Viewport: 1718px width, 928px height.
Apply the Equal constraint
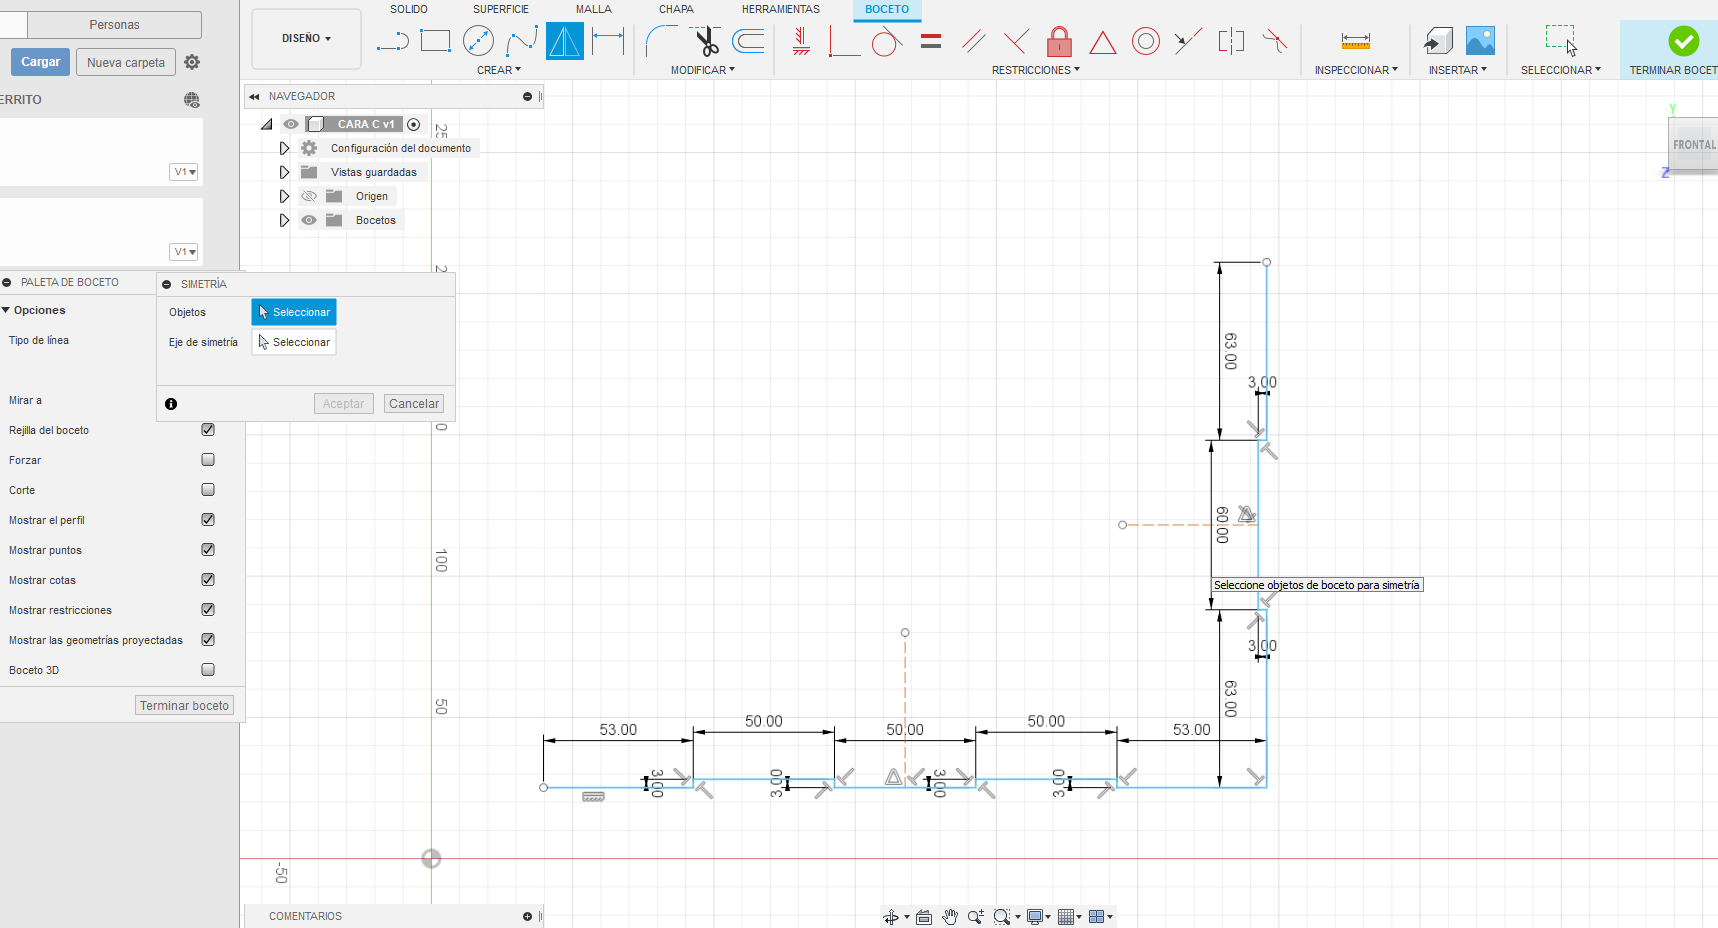click(x=931, y=41)
